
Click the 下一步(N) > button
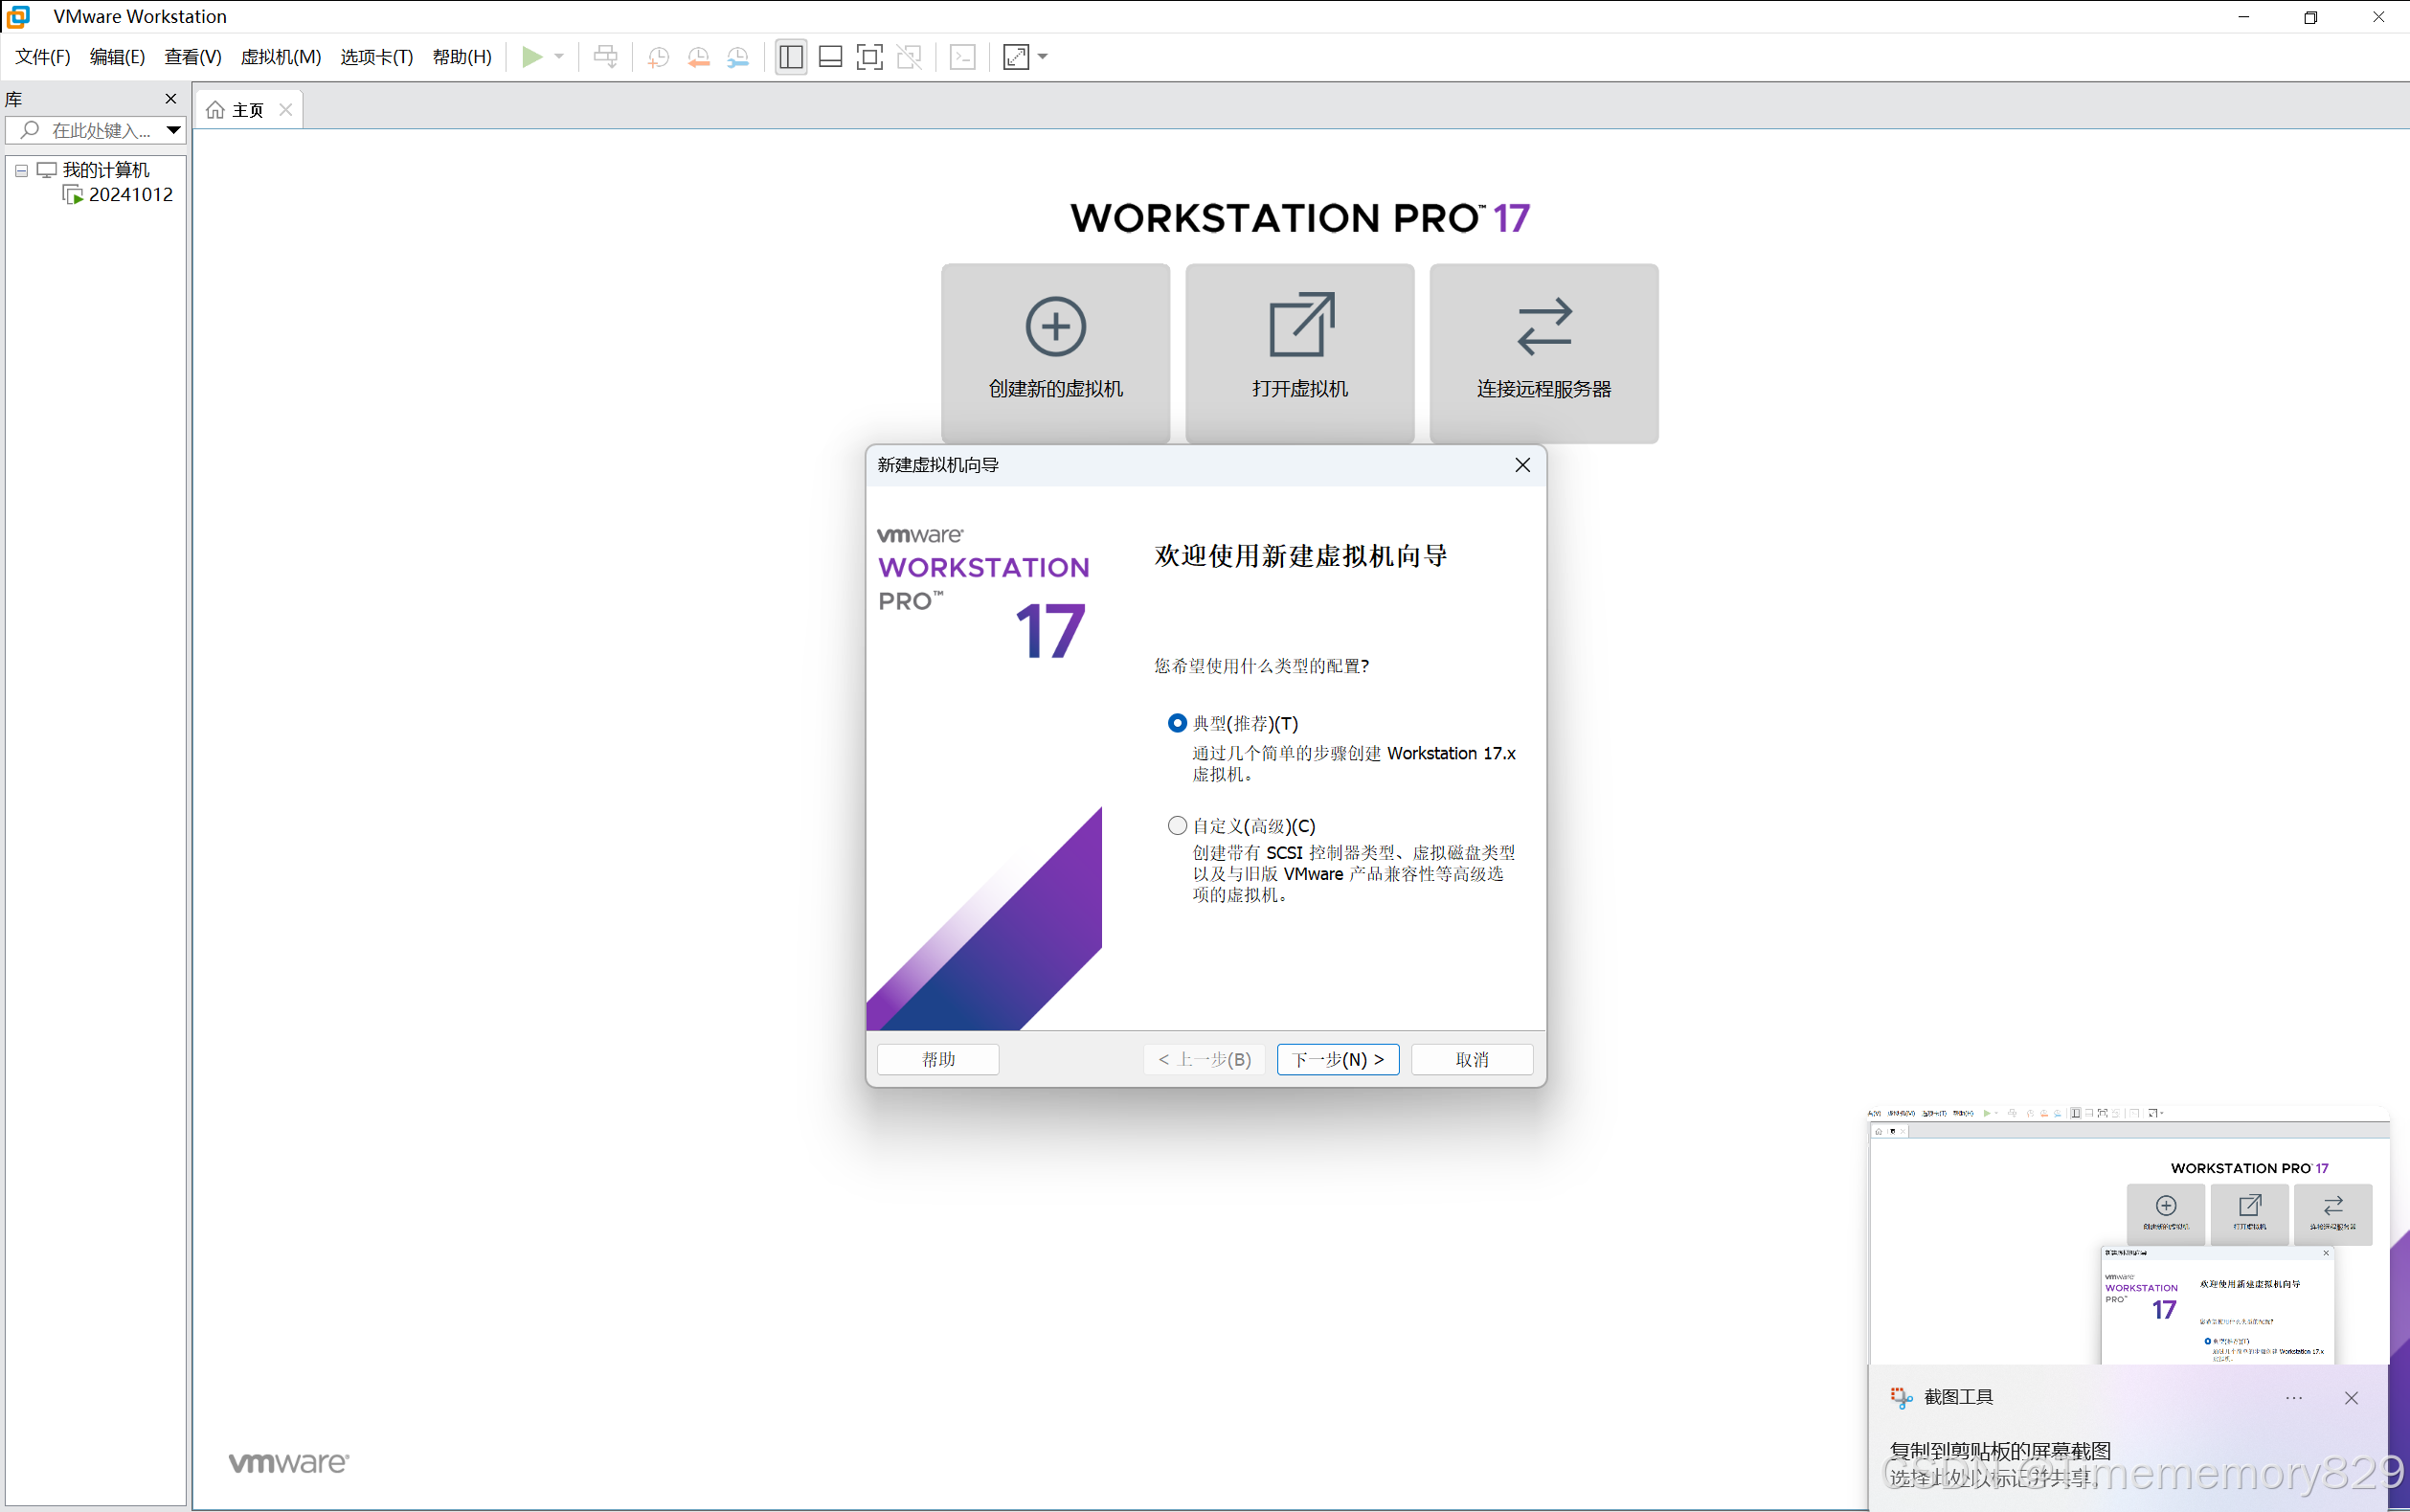tap(1337, 1059)
